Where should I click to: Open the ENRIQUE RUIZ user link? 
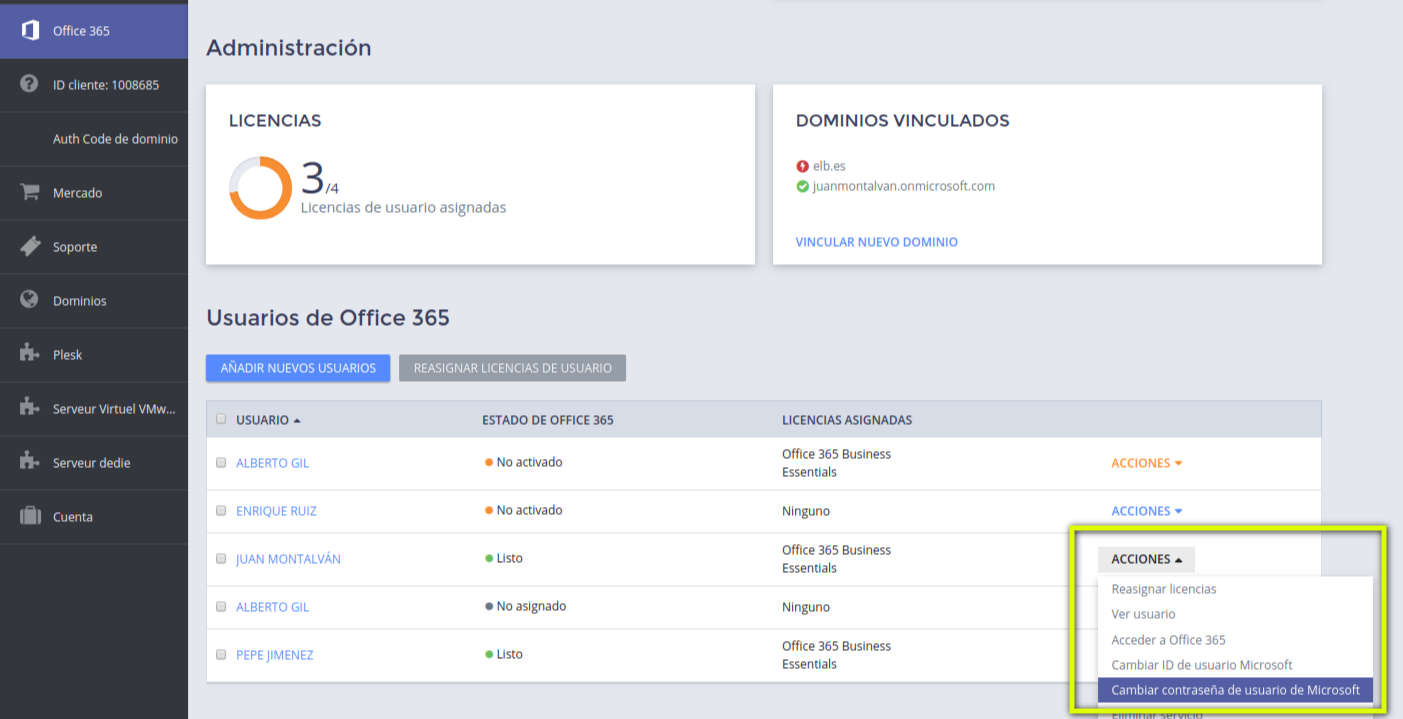tap(276, 511)
